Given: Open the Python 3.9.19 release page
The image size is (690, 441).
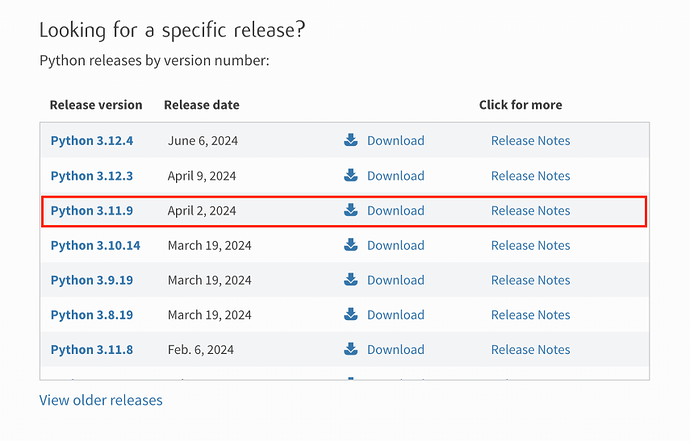Looking at the screenshot, I should [x=92, y=280].
